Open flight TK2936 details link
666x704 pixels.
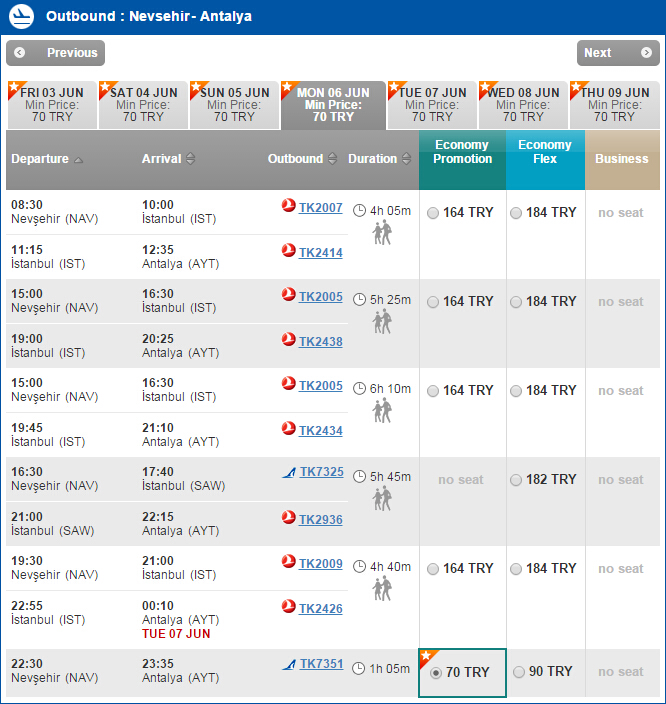tap(320, 520)
